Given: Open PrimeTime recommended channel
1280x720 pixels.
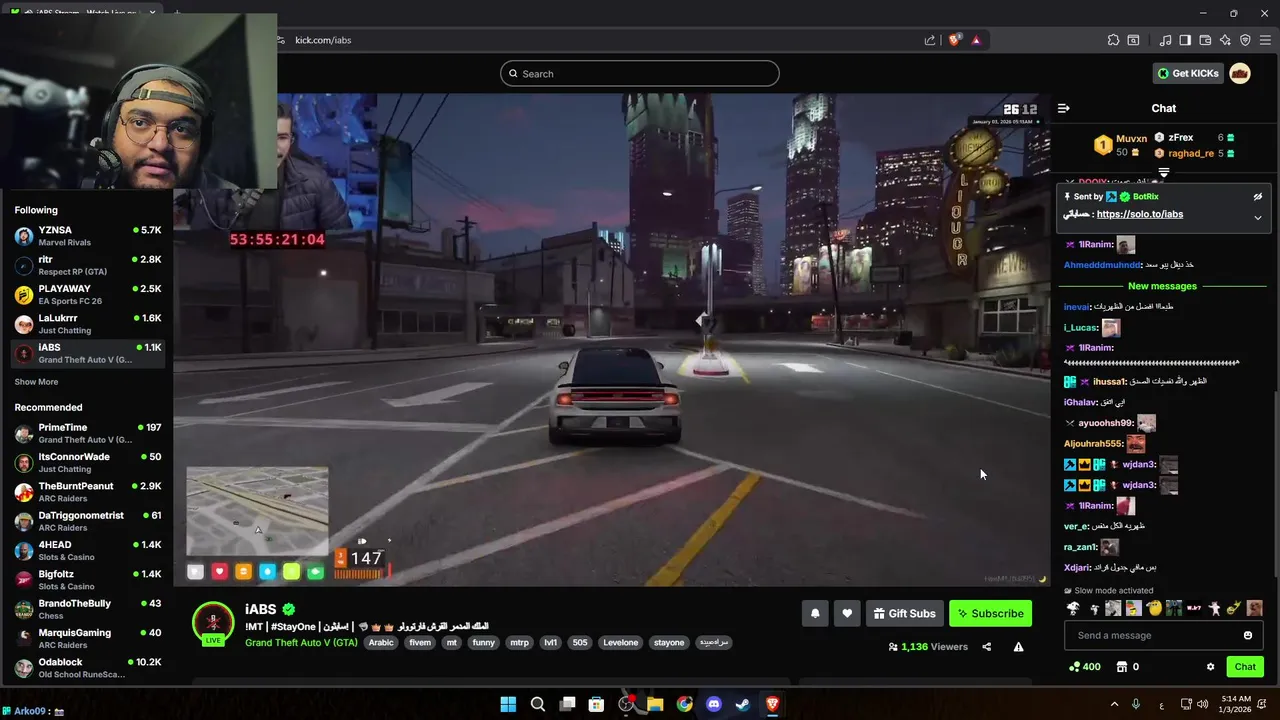Looking at the screenshot, I should 88,433.
